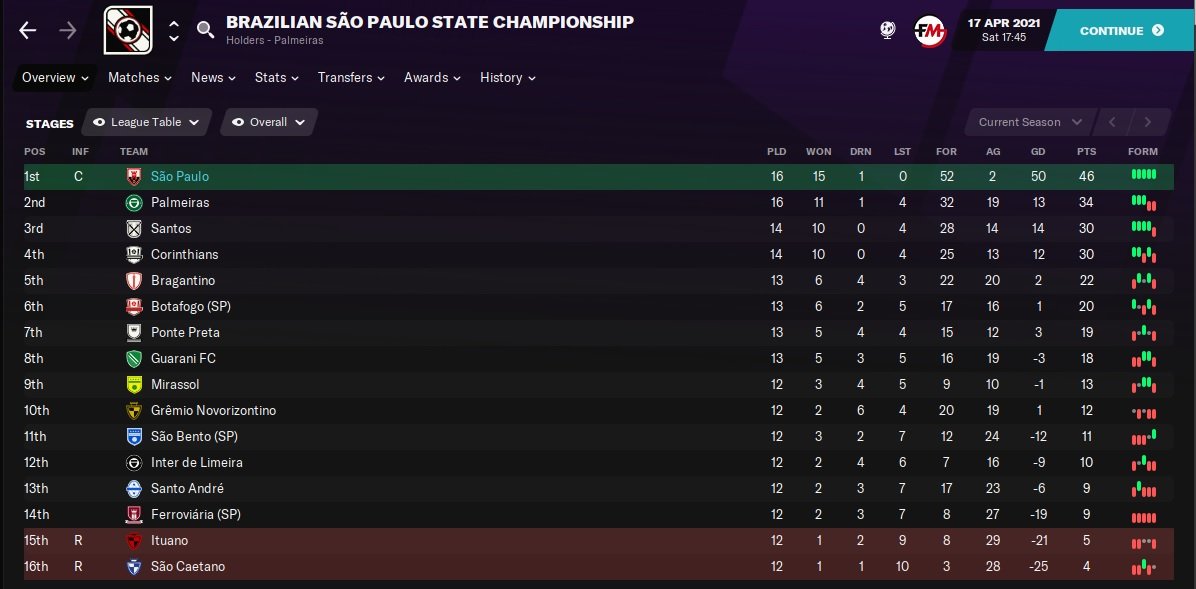Click the world globe icon
1196x589 pixels.
887,31
